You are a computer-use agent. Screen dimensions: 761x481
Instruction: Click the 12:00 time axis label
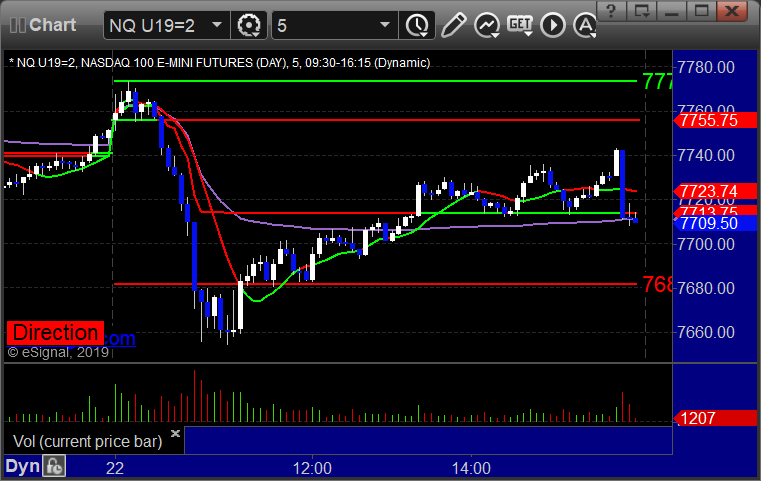(312, 469)
